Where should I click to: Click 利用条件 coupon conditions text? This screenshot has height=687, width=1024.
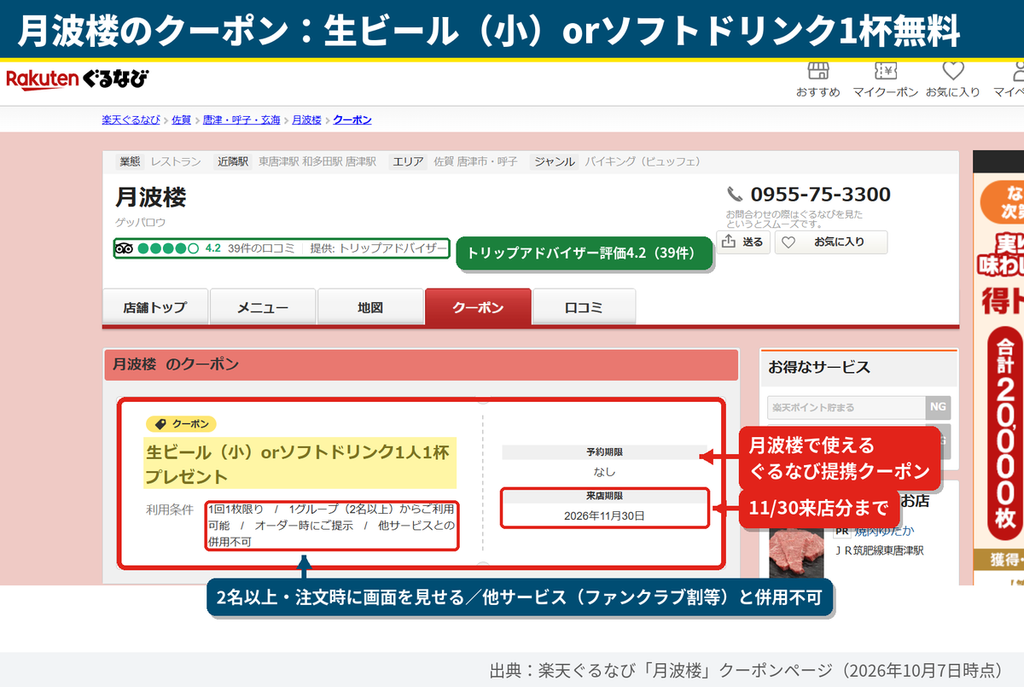tap(331, 525)
